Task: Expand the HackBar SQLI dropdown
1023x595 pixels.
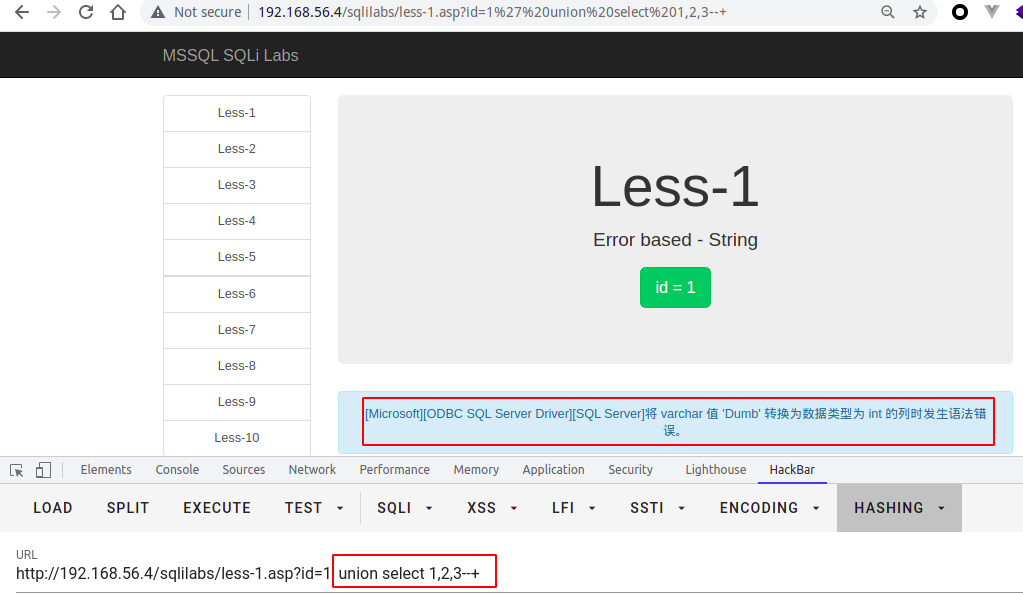Action: pyautogui.click(x=405, y=508)
